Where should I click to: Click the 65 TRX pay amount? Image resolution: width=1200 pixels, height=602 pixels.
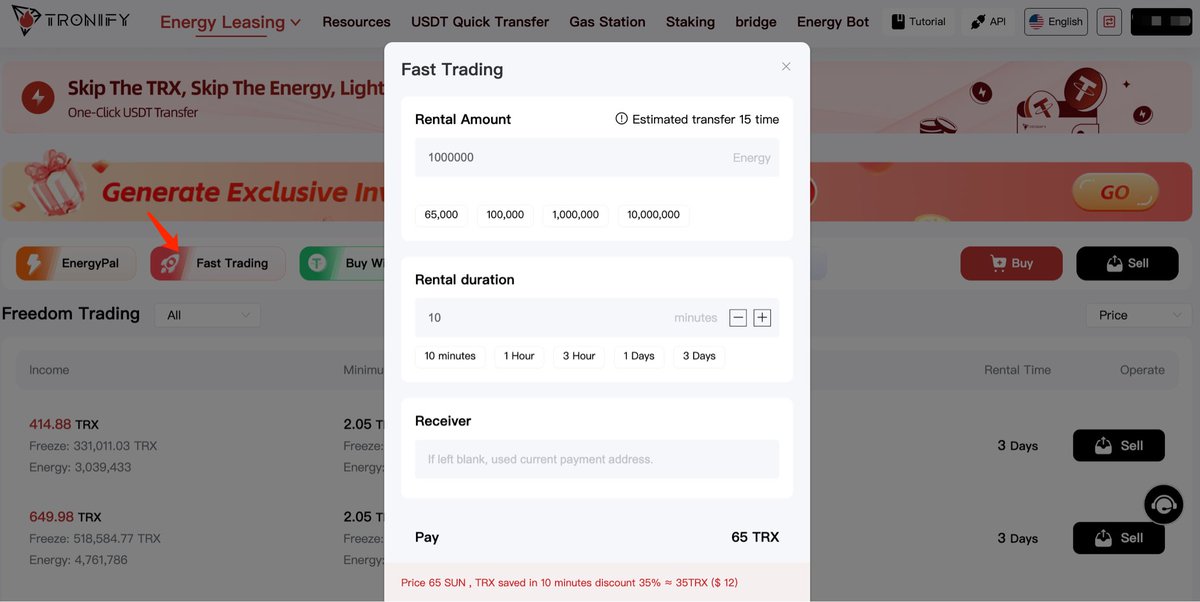pos(755,537)
